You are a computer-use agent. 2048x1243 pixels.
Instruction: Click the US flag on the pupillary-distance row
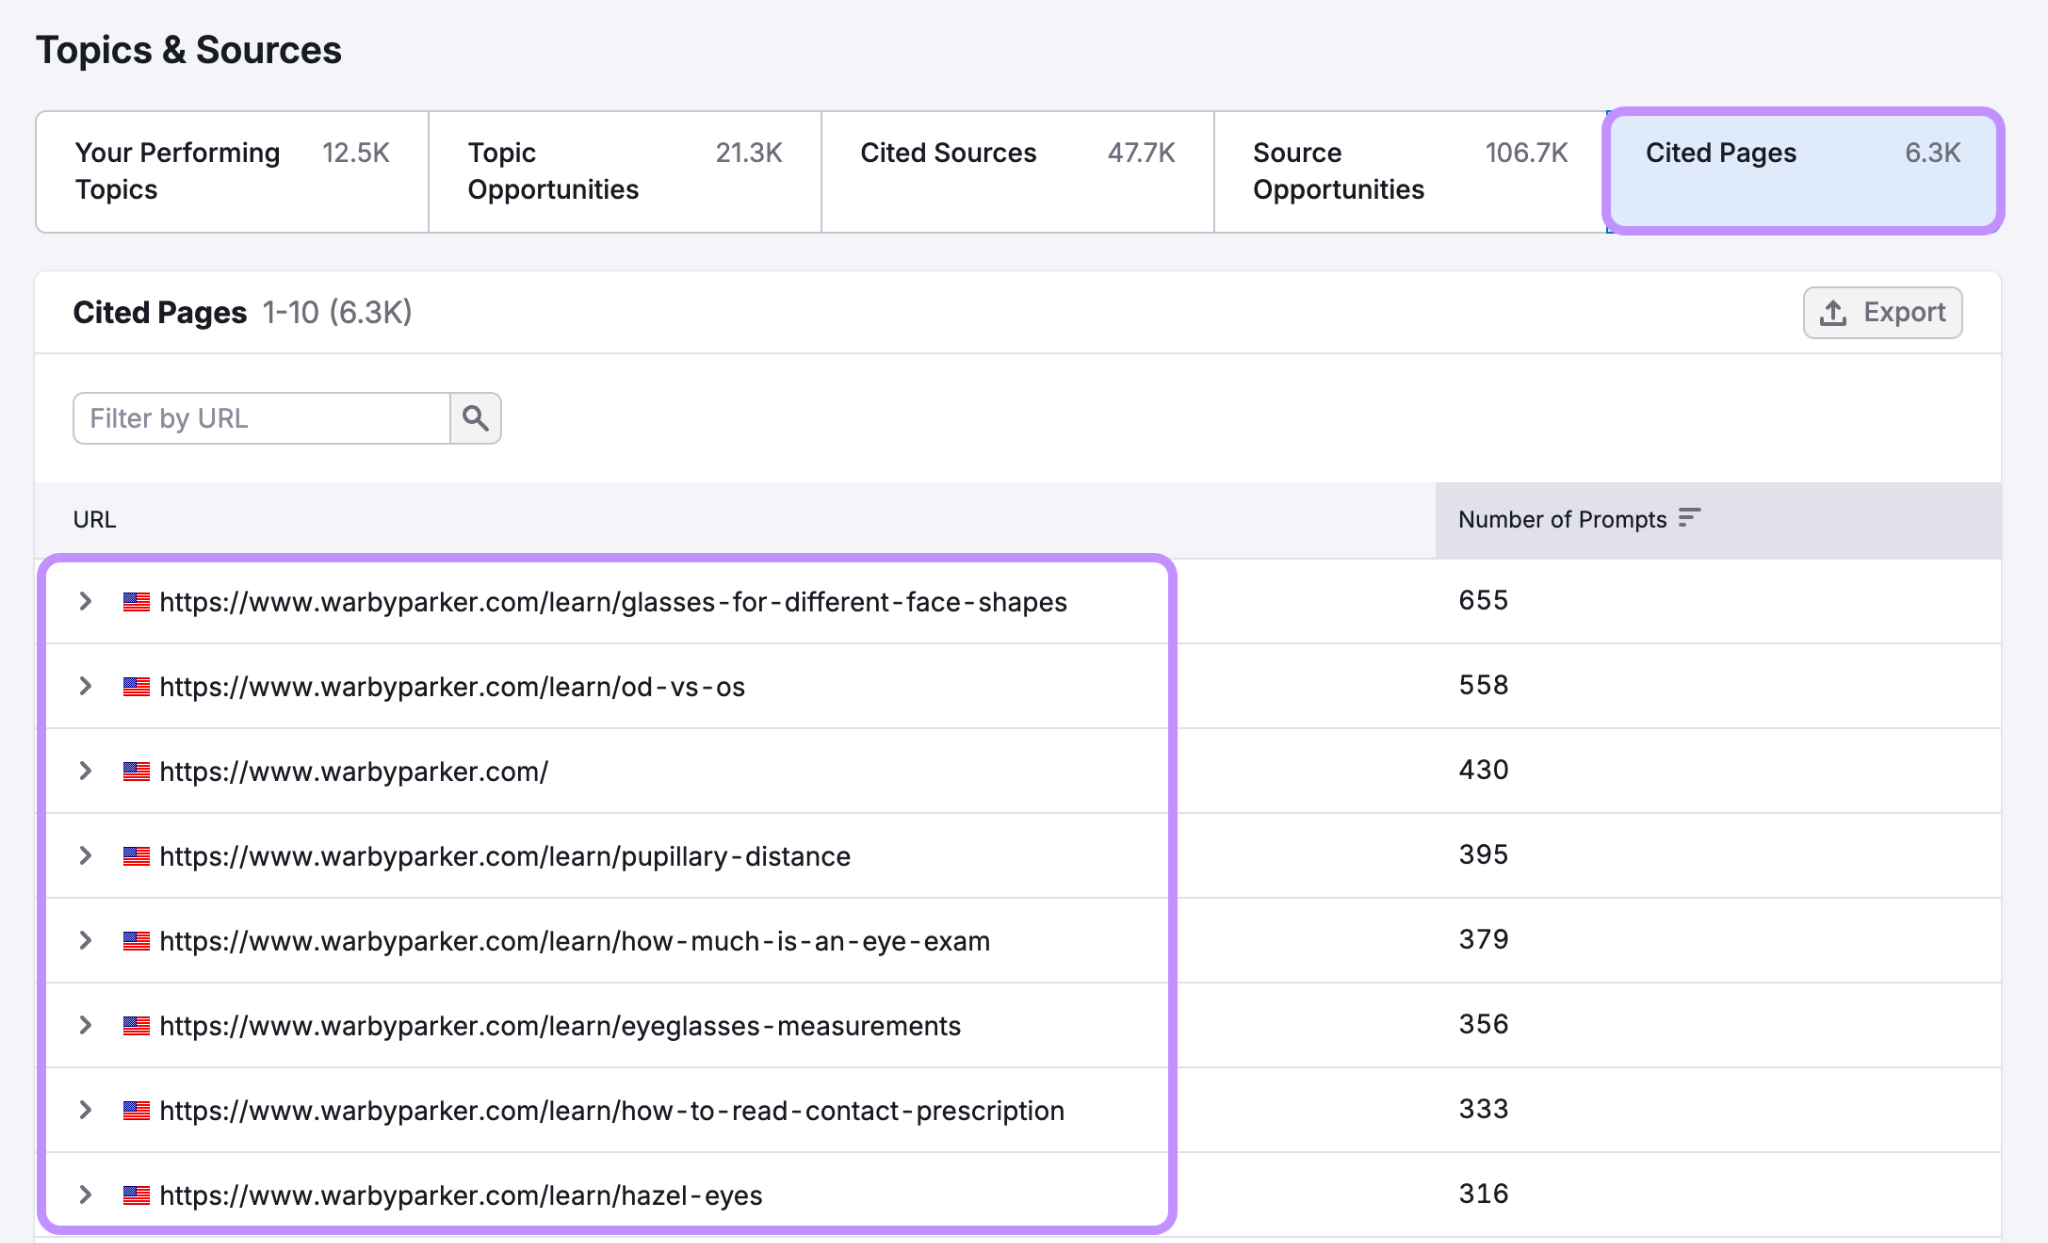point(137,856)
